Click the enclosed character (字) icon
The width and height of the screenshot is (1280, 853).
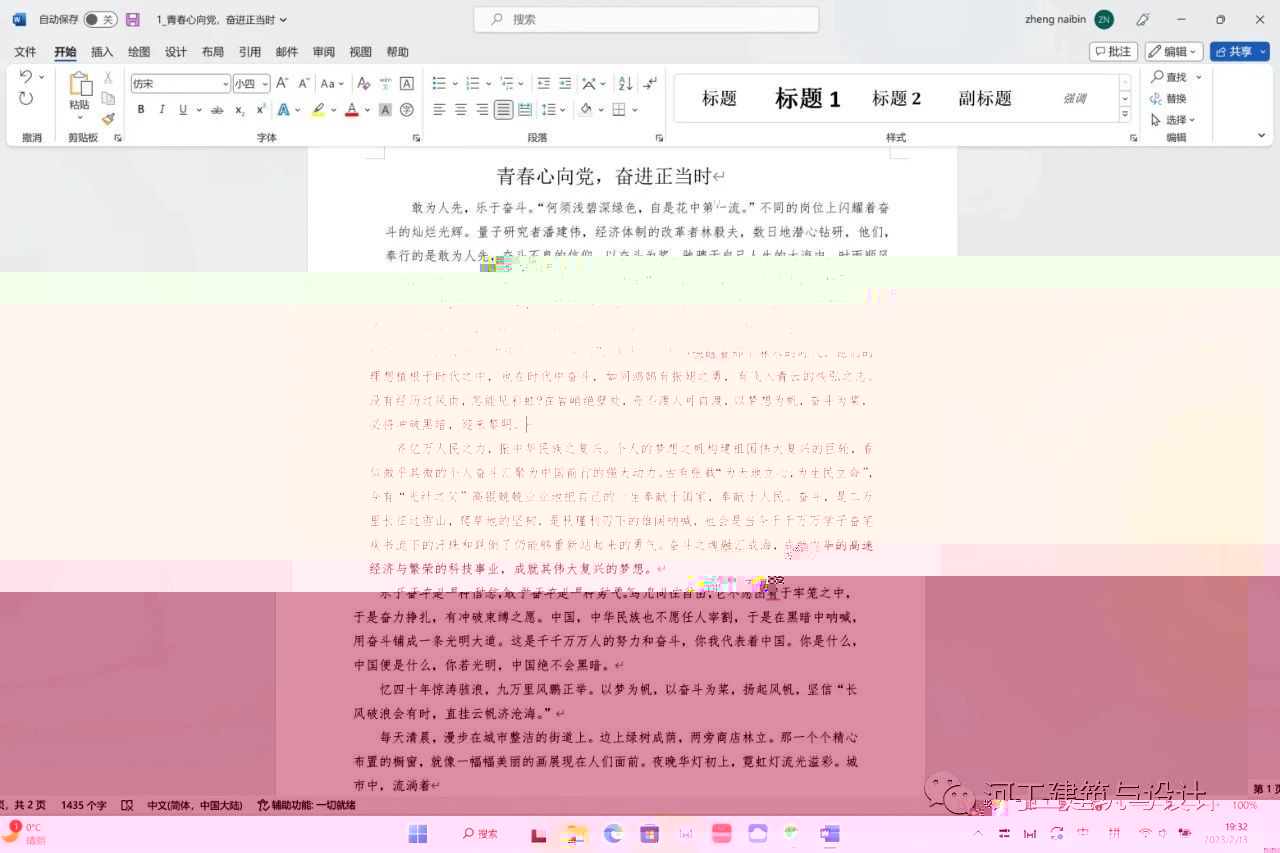coord(407,110)
